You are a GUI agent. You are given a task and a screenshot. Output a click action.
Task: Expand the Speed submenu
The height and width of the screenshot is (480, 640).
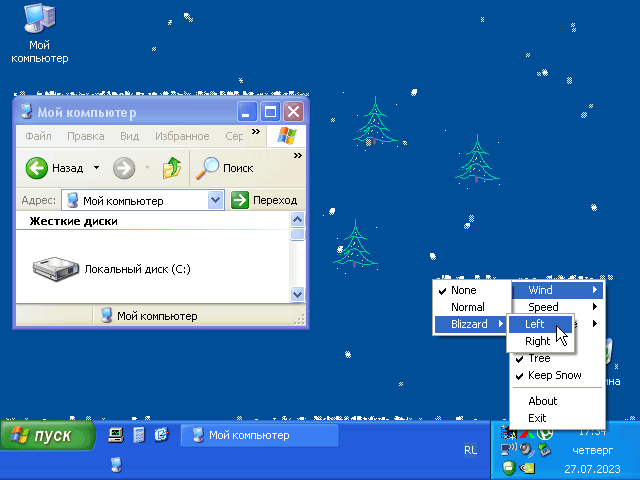558,307
